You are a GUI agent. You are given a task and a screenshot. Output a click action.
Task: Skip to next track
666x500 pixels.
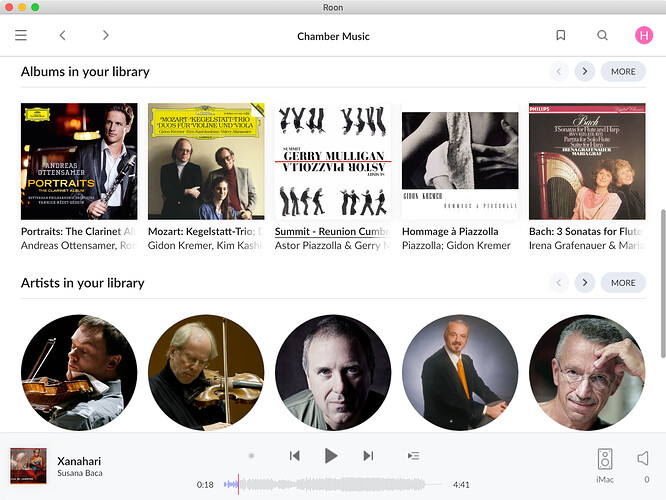click(x=368, y=456)
